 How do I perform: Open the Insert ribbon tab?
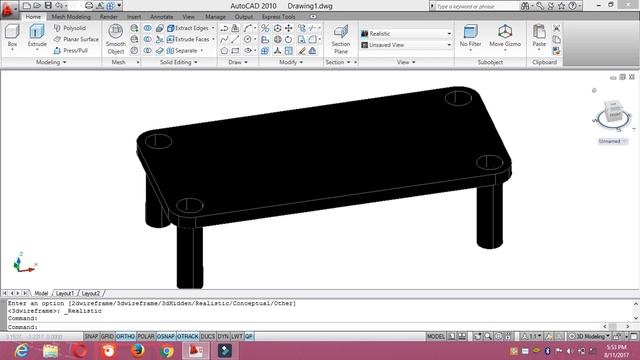(133, 17)
